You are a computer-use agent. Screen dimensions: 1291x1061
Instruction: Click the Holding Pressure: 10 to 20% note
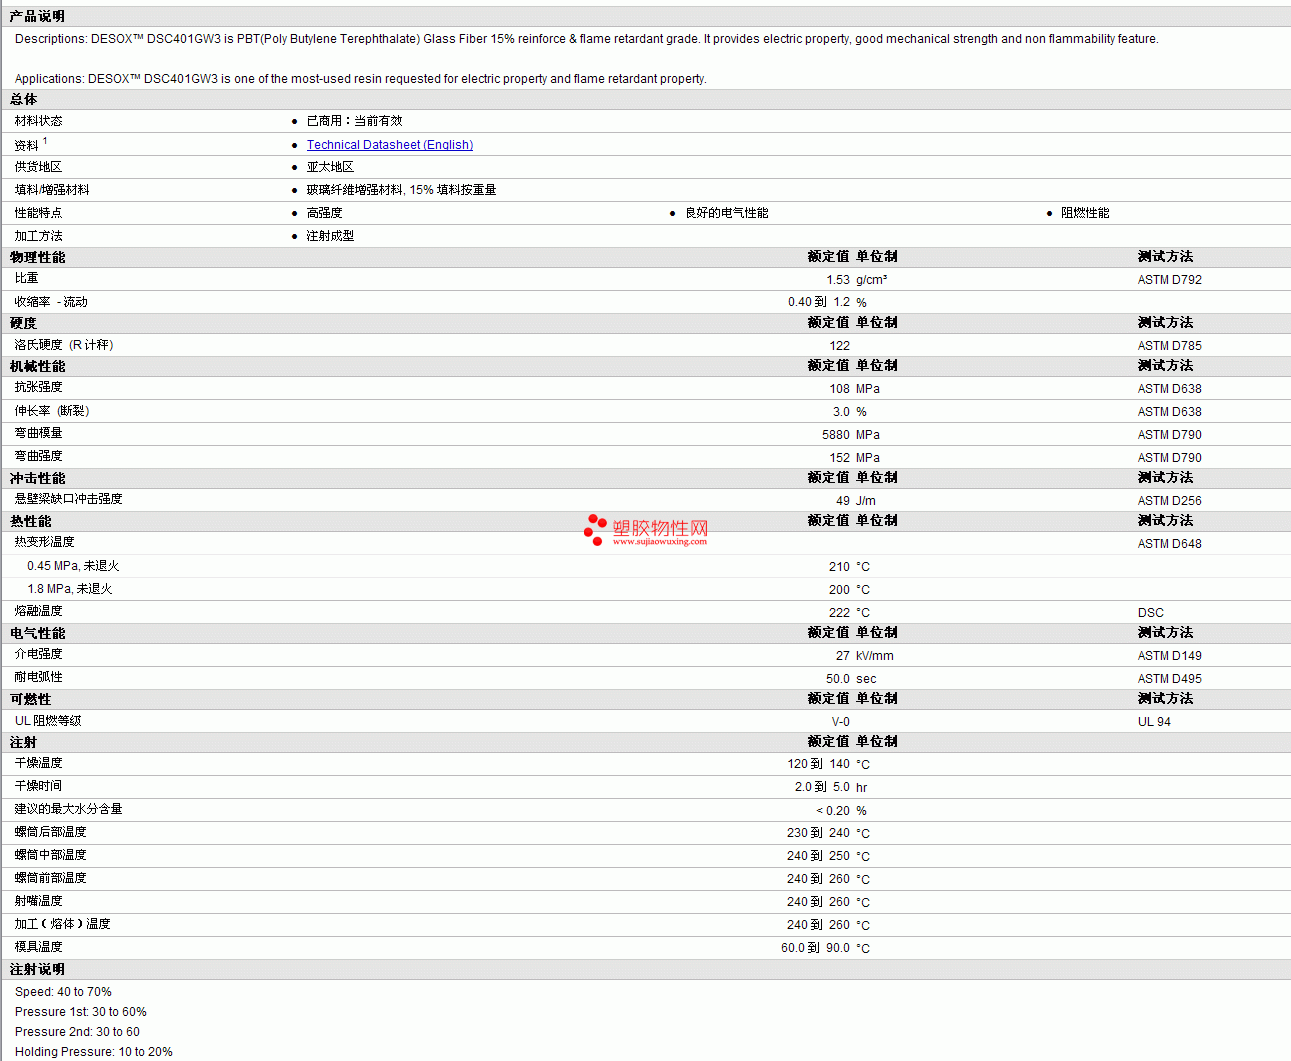[93, 1052]
